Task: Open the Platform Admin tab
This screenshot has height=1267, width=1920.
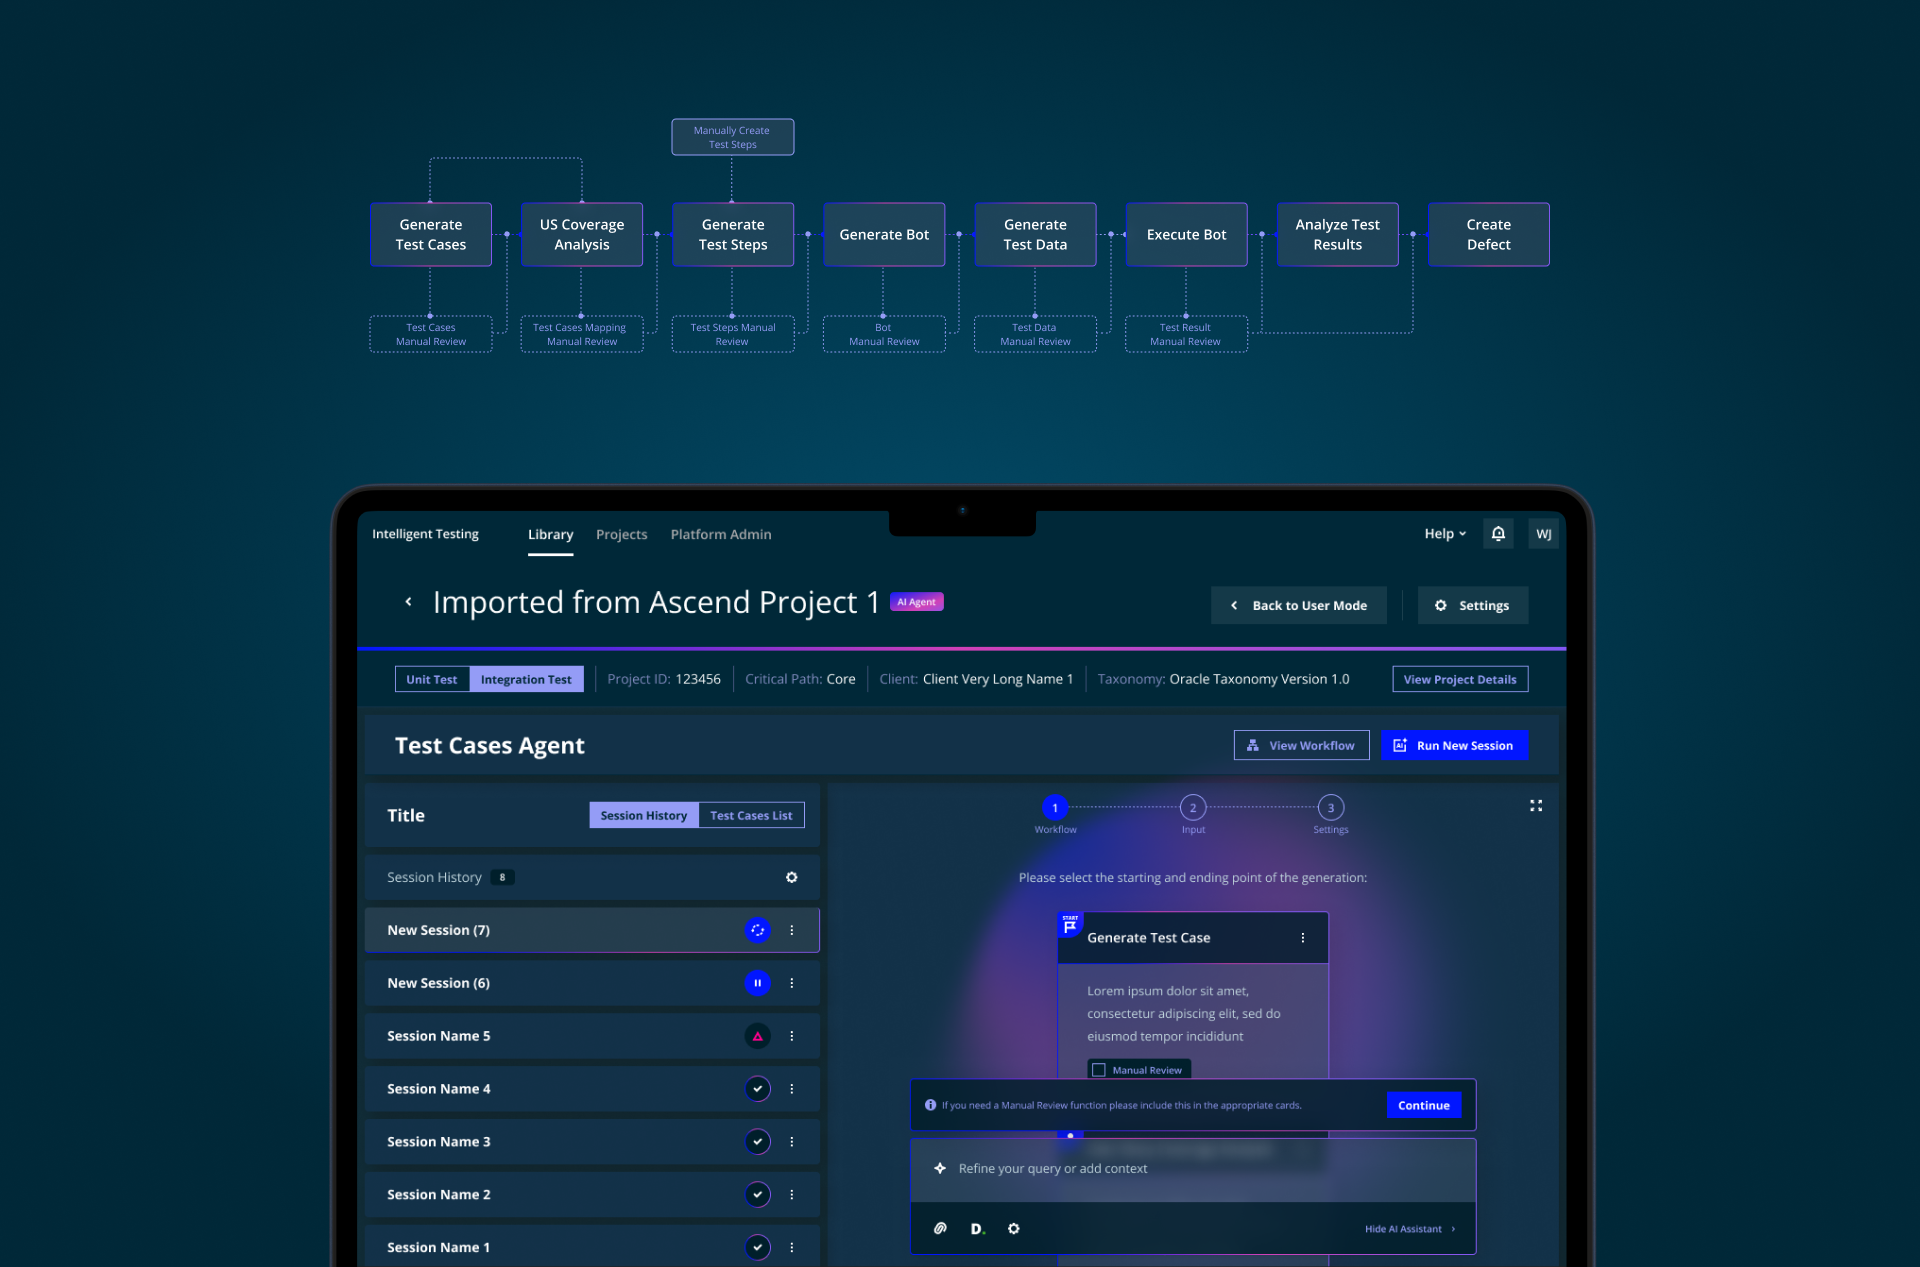Action: (x=721, y=535)
